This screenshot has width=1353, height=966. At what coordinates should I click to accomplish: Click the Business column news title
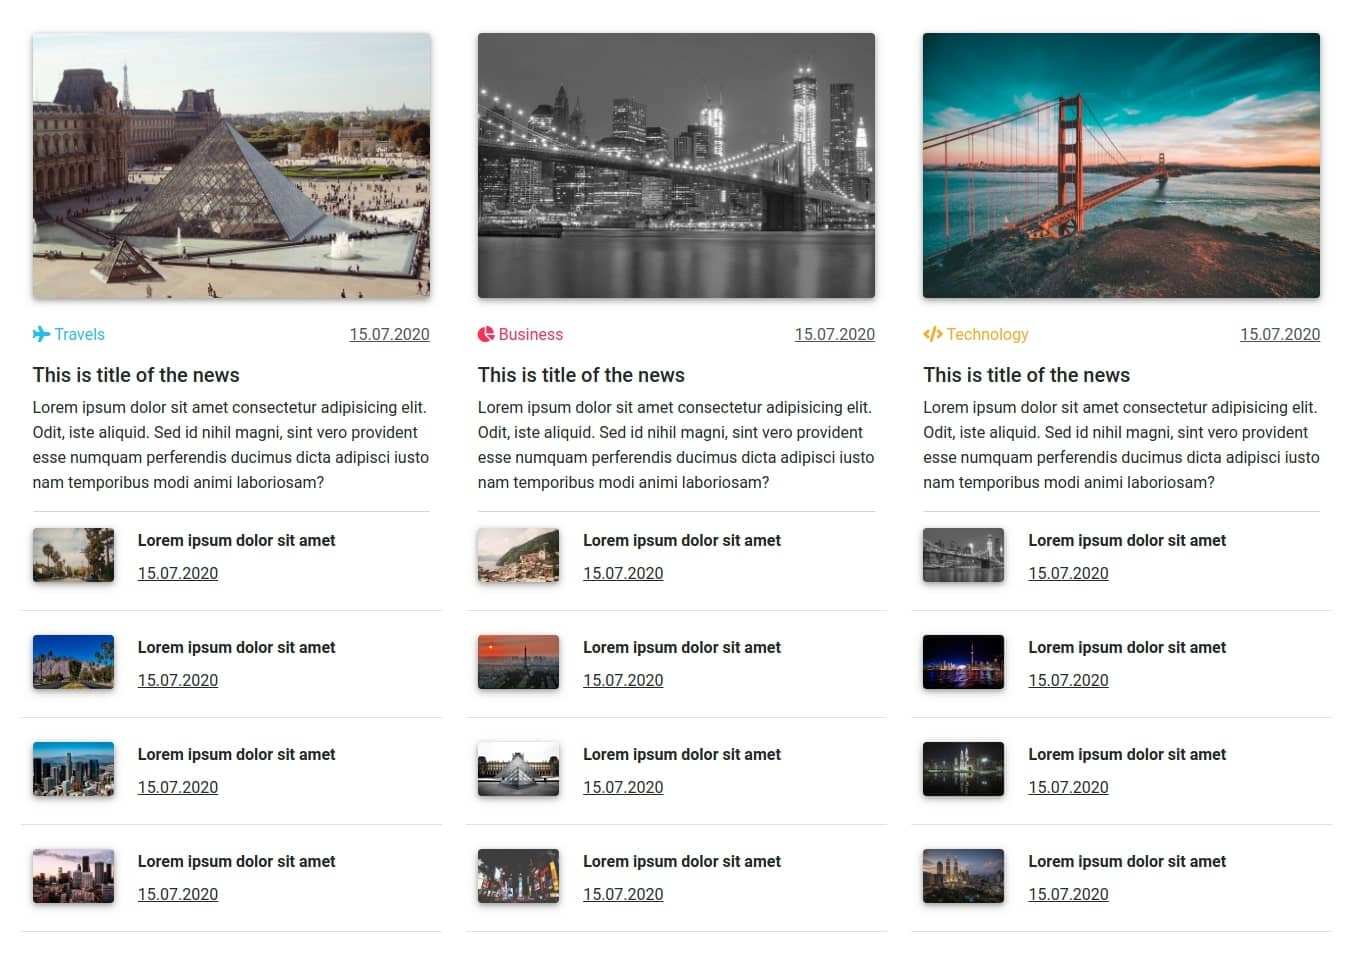pyautogui.click(x=581, y=375)
